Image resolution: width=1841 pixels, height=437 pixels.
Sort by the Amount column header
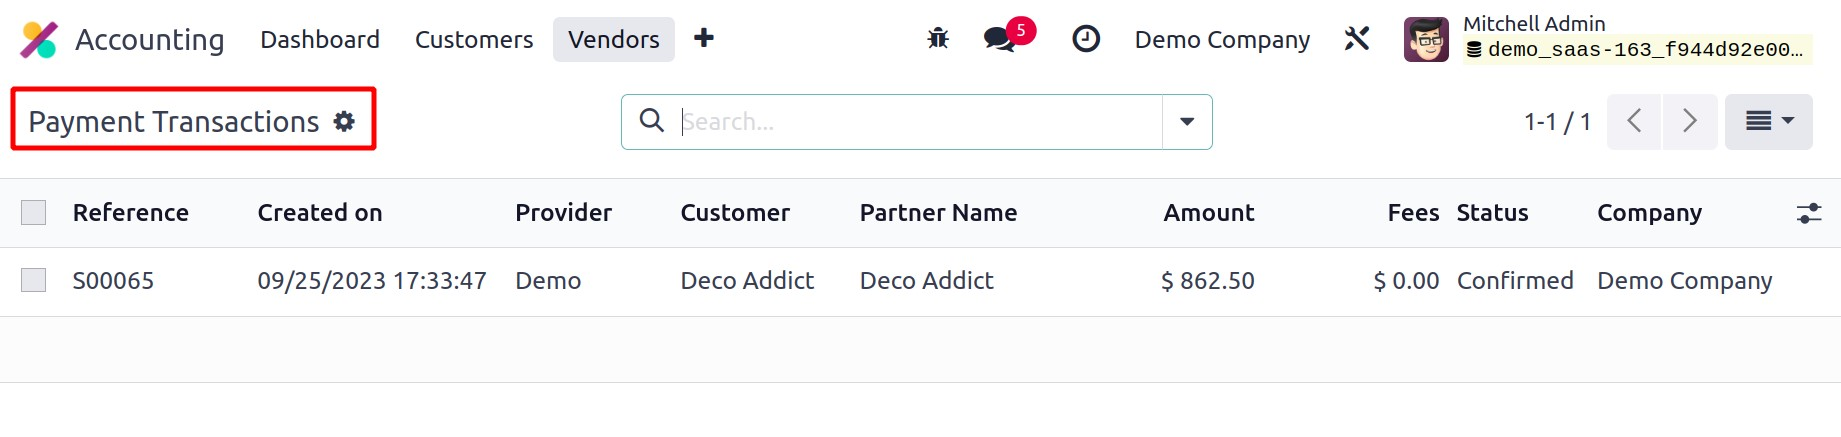[1208, 213]
